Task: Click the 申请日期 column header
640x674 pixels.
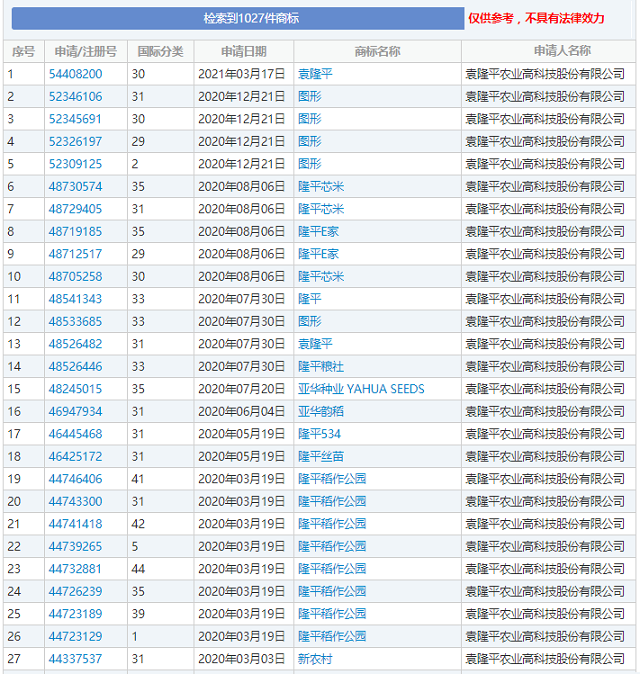Action: tap(244, 52)
